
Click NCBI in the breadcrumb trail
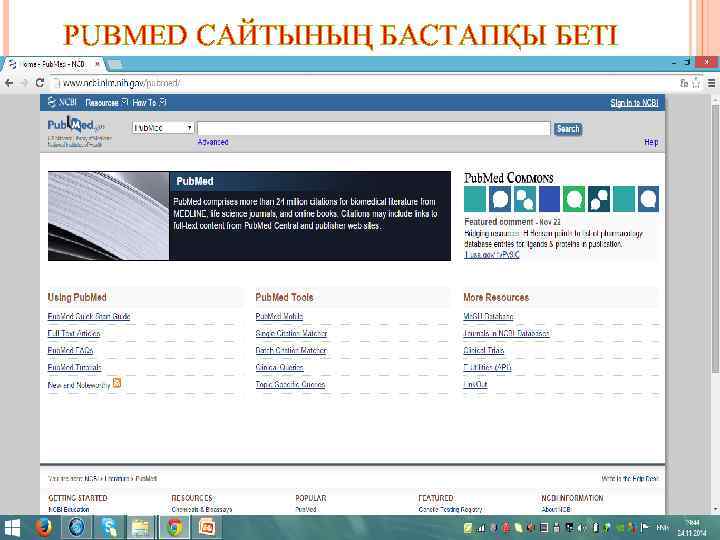[x=90, y=478]
